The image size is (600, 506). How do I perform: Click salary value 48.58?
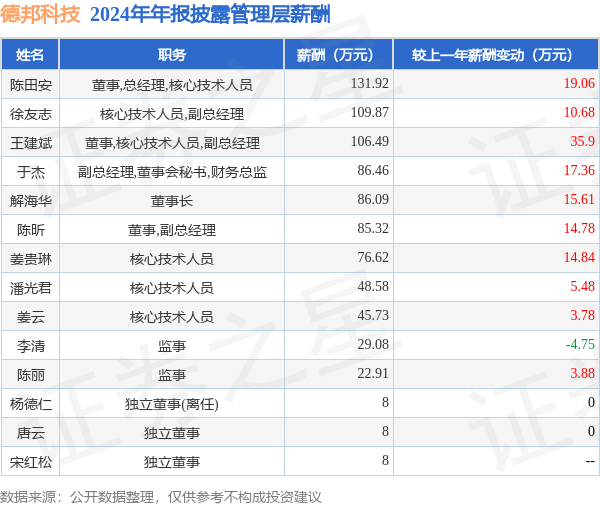tap(373, 286)
